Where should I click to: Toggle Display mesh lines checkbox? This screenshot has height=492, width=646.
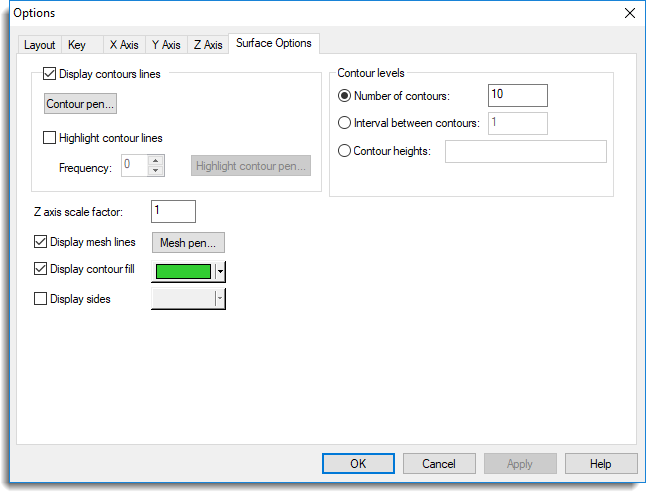41,242
